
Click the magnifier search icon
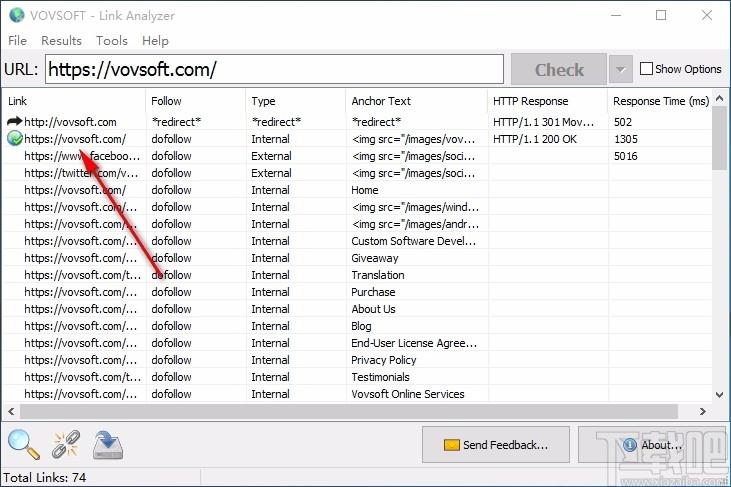tap(24, 444)
